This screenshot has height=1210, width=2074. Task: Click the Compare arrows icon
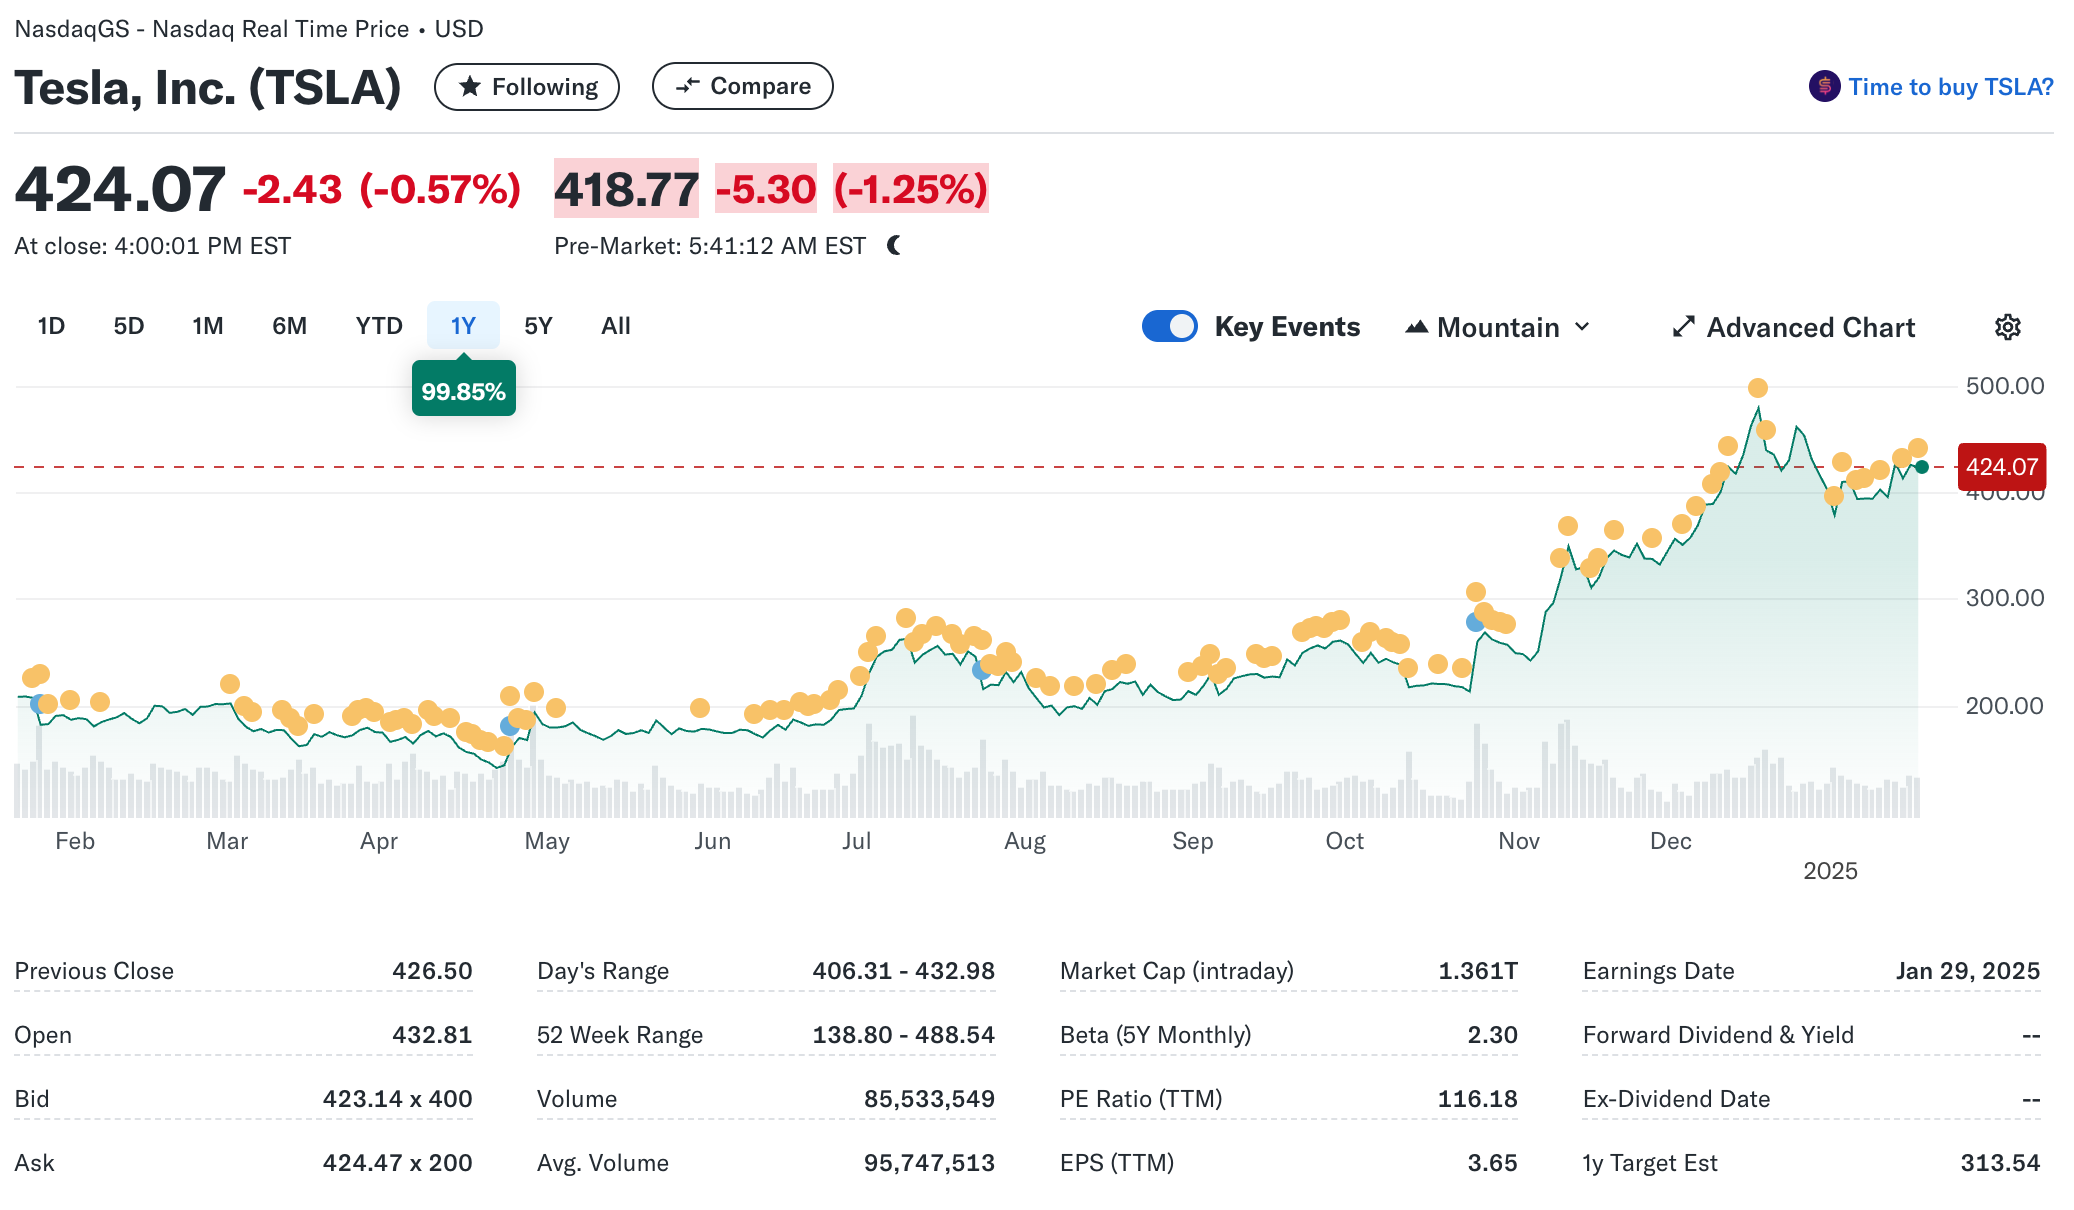click(687, 86)
